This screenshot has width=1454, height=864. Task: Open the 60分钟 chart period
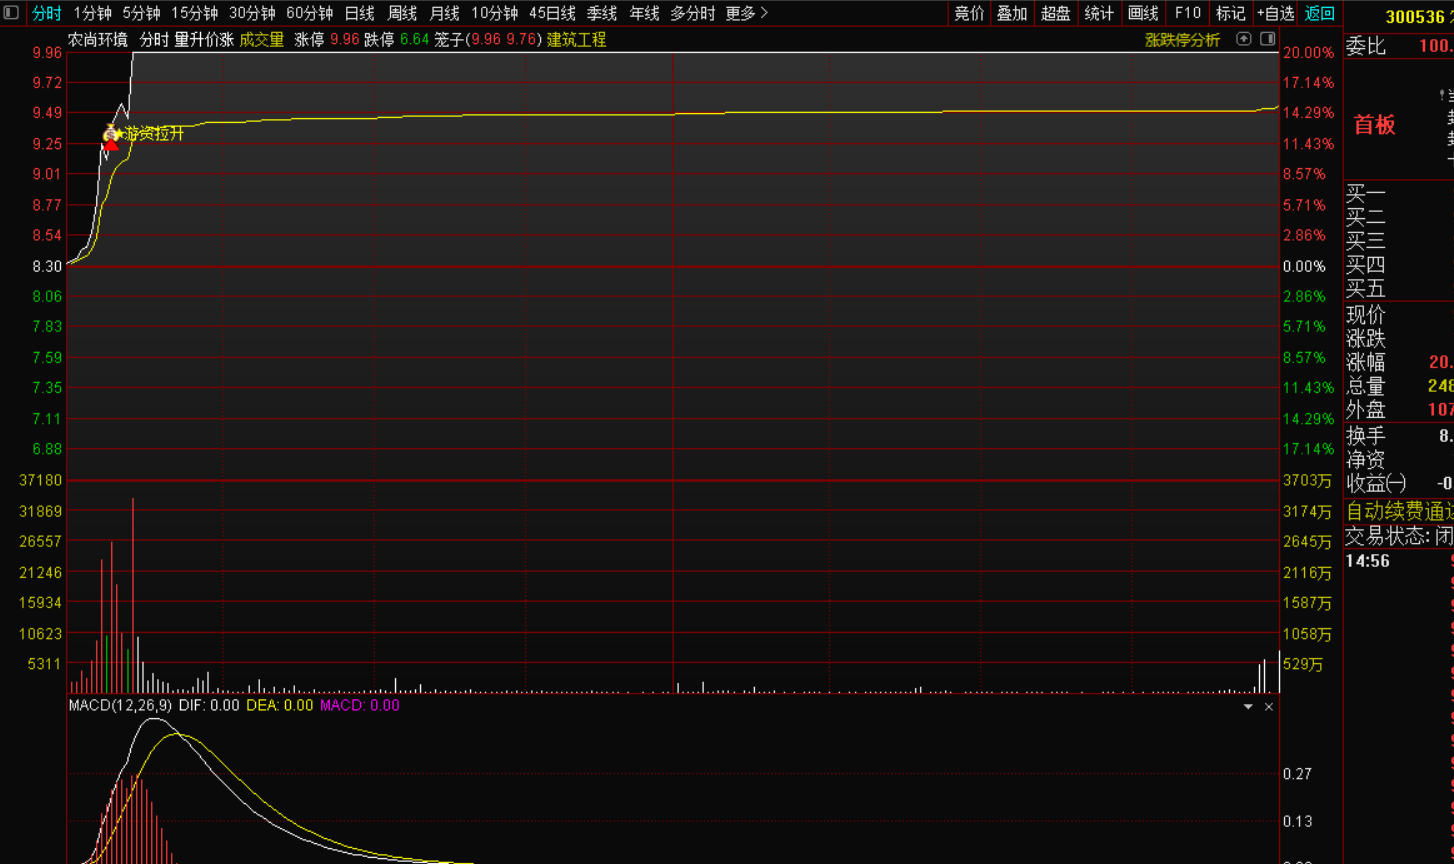click(309, 13)
